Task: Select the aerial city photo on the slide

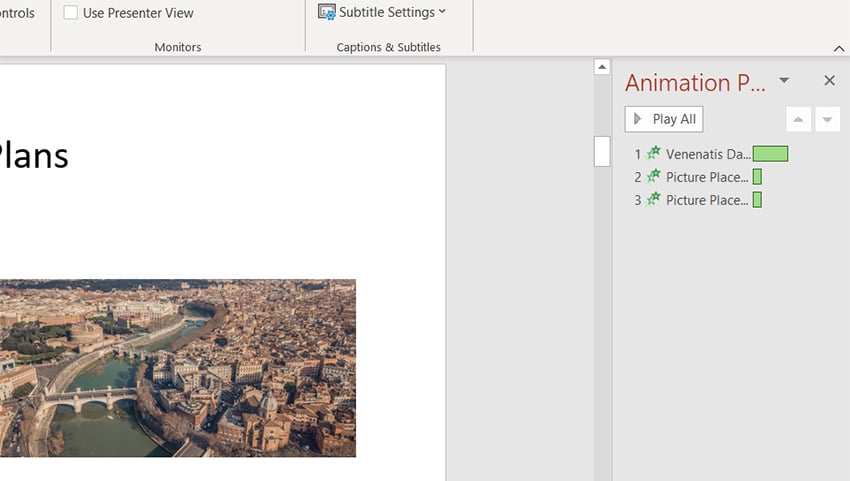Action: 178,367
